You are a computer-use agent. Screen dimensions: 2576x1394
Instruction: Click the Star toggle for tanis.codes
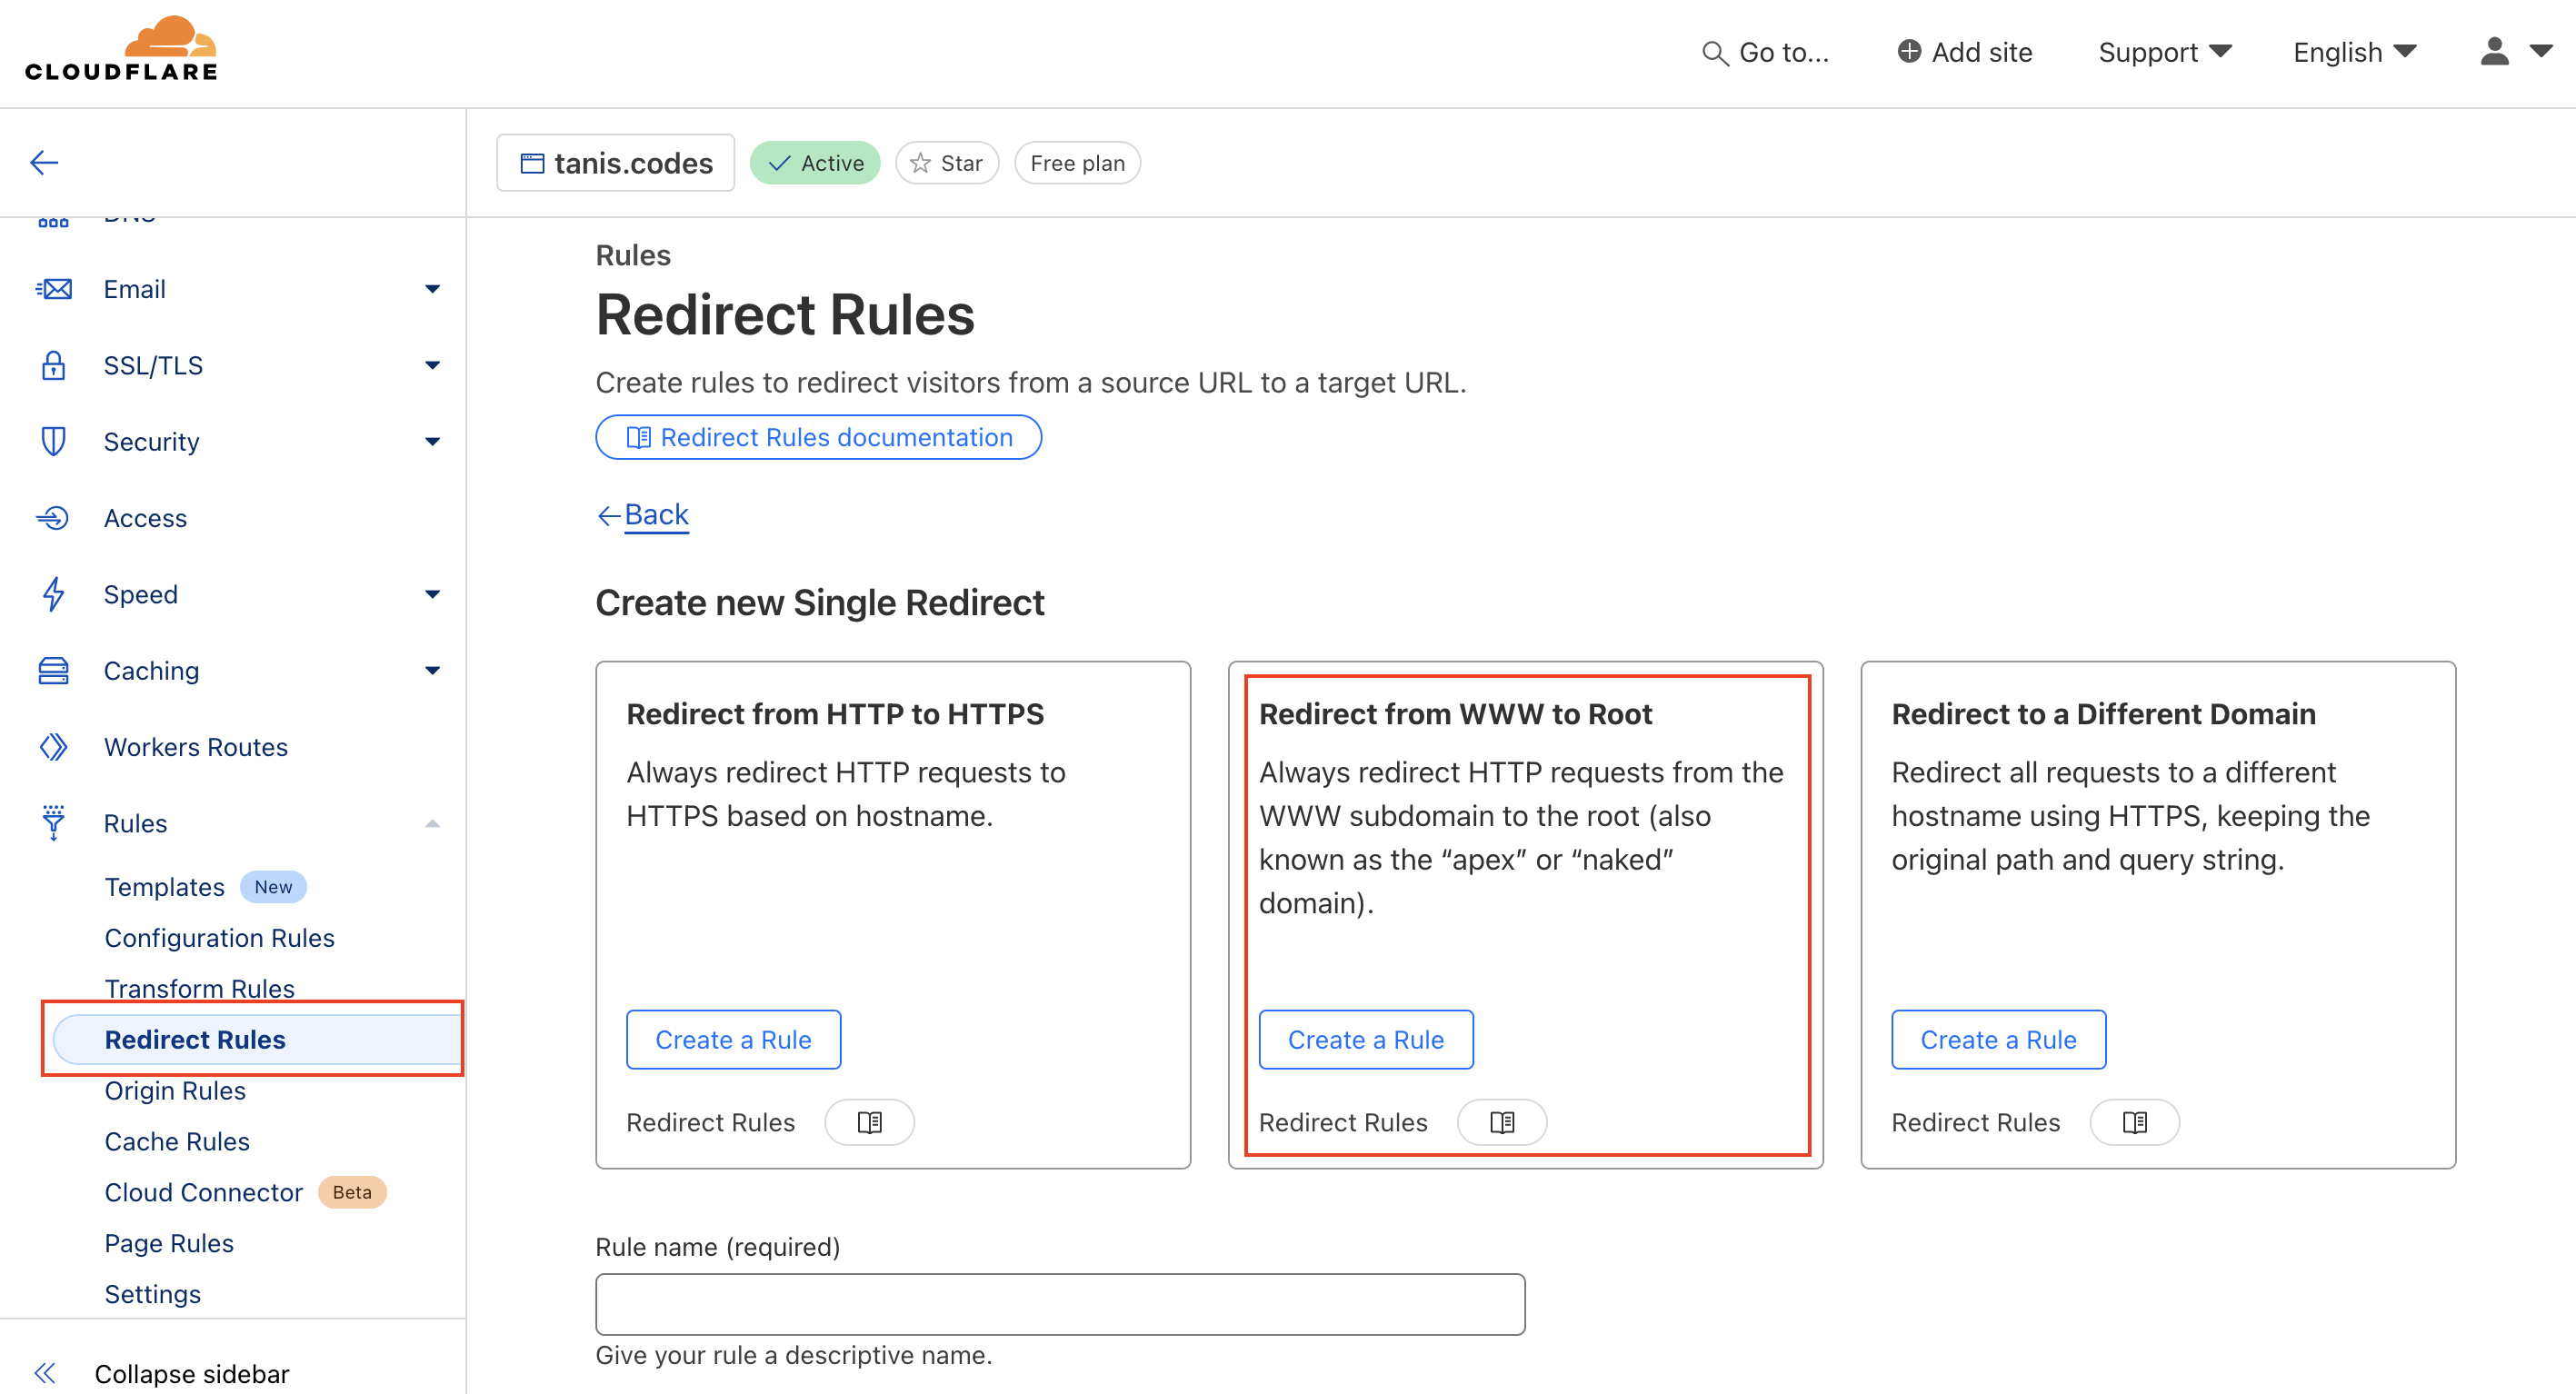point(949,163)
